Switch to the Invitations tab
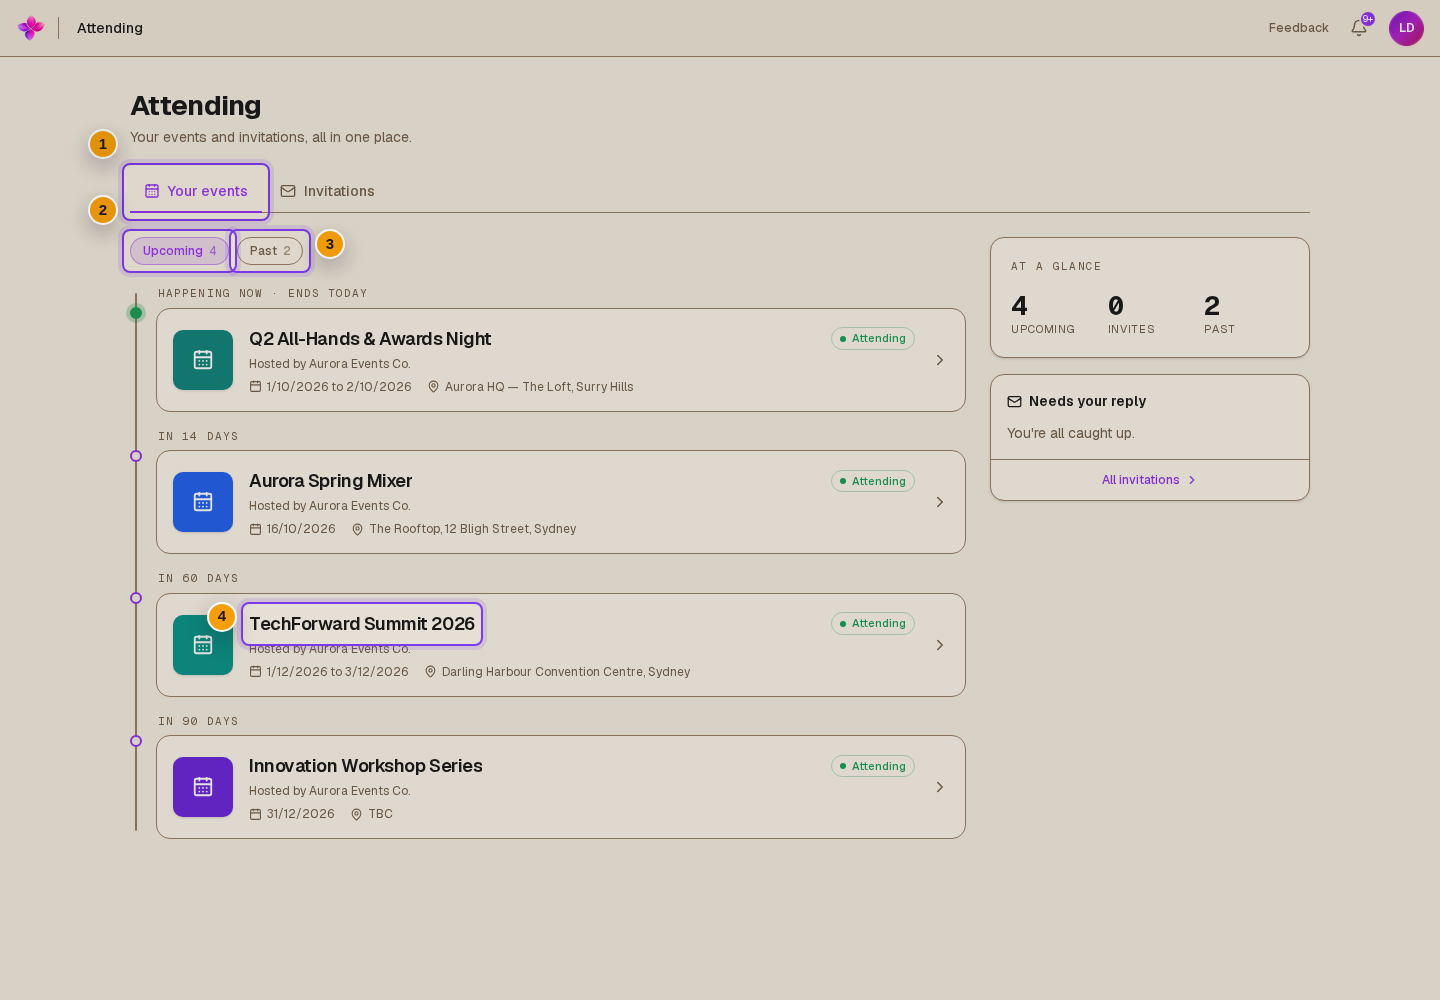 pos(327,191)
